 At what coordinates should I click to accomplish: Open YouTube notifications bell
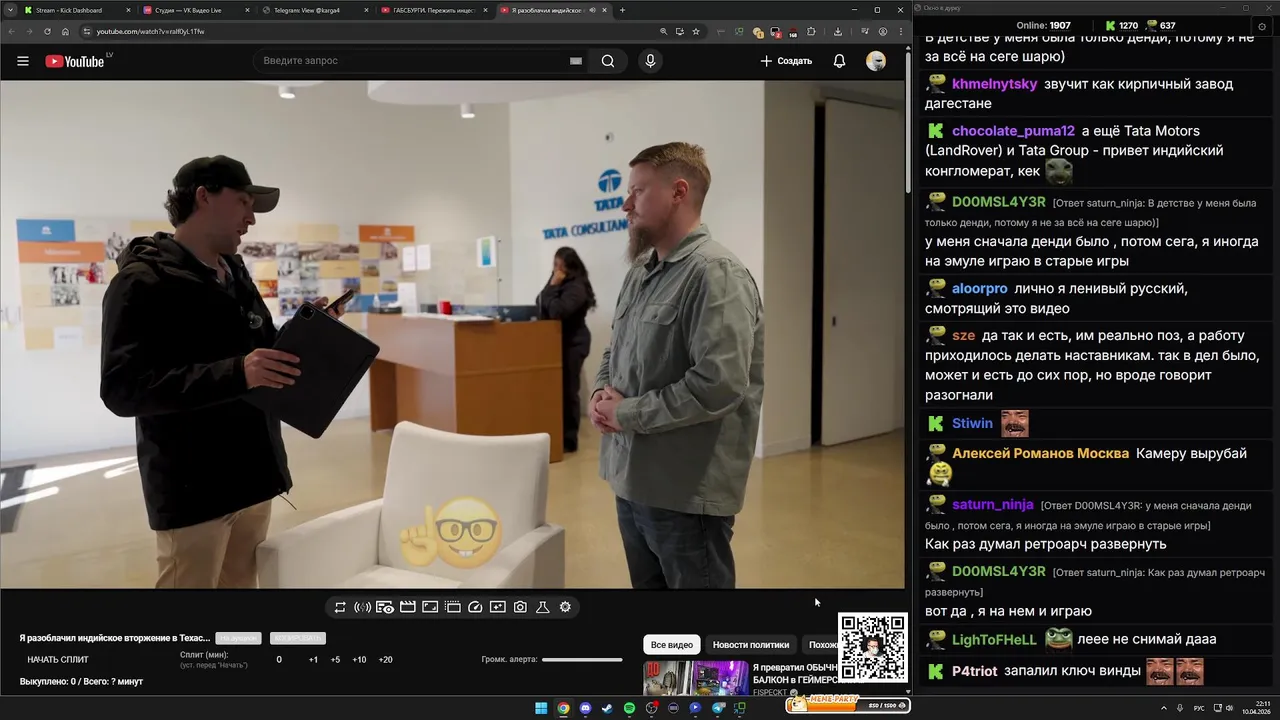(839, 61)
